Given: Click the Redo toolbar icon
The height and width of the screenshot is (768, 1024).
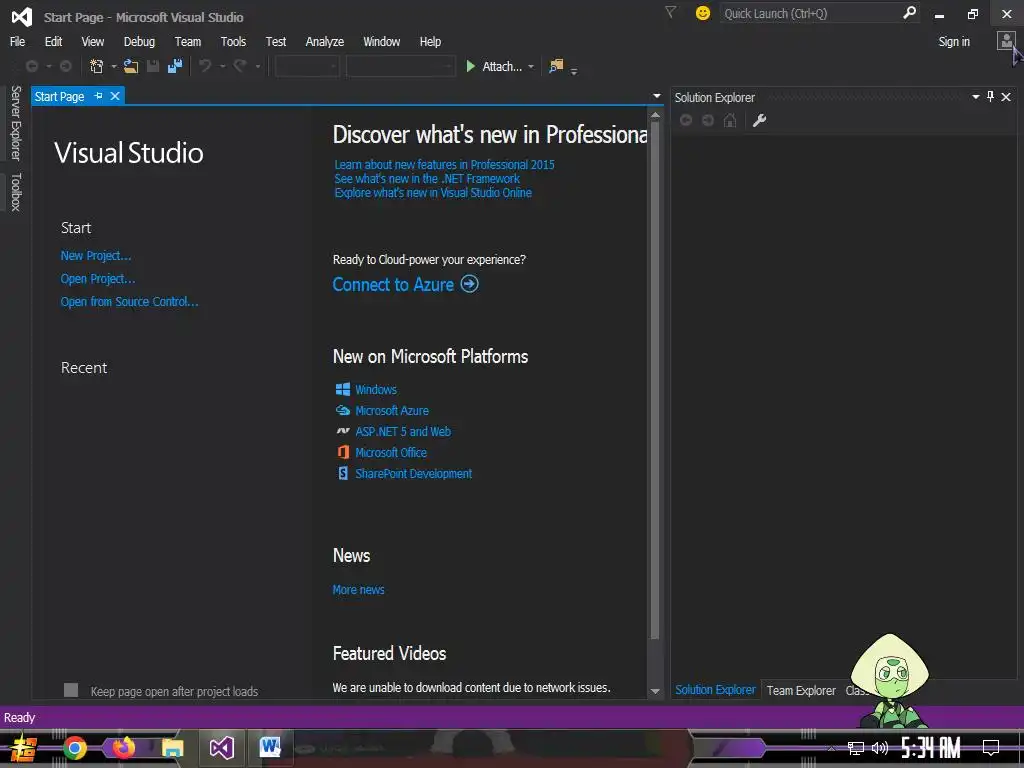Looking at the screenshot, I should [240, 66].
